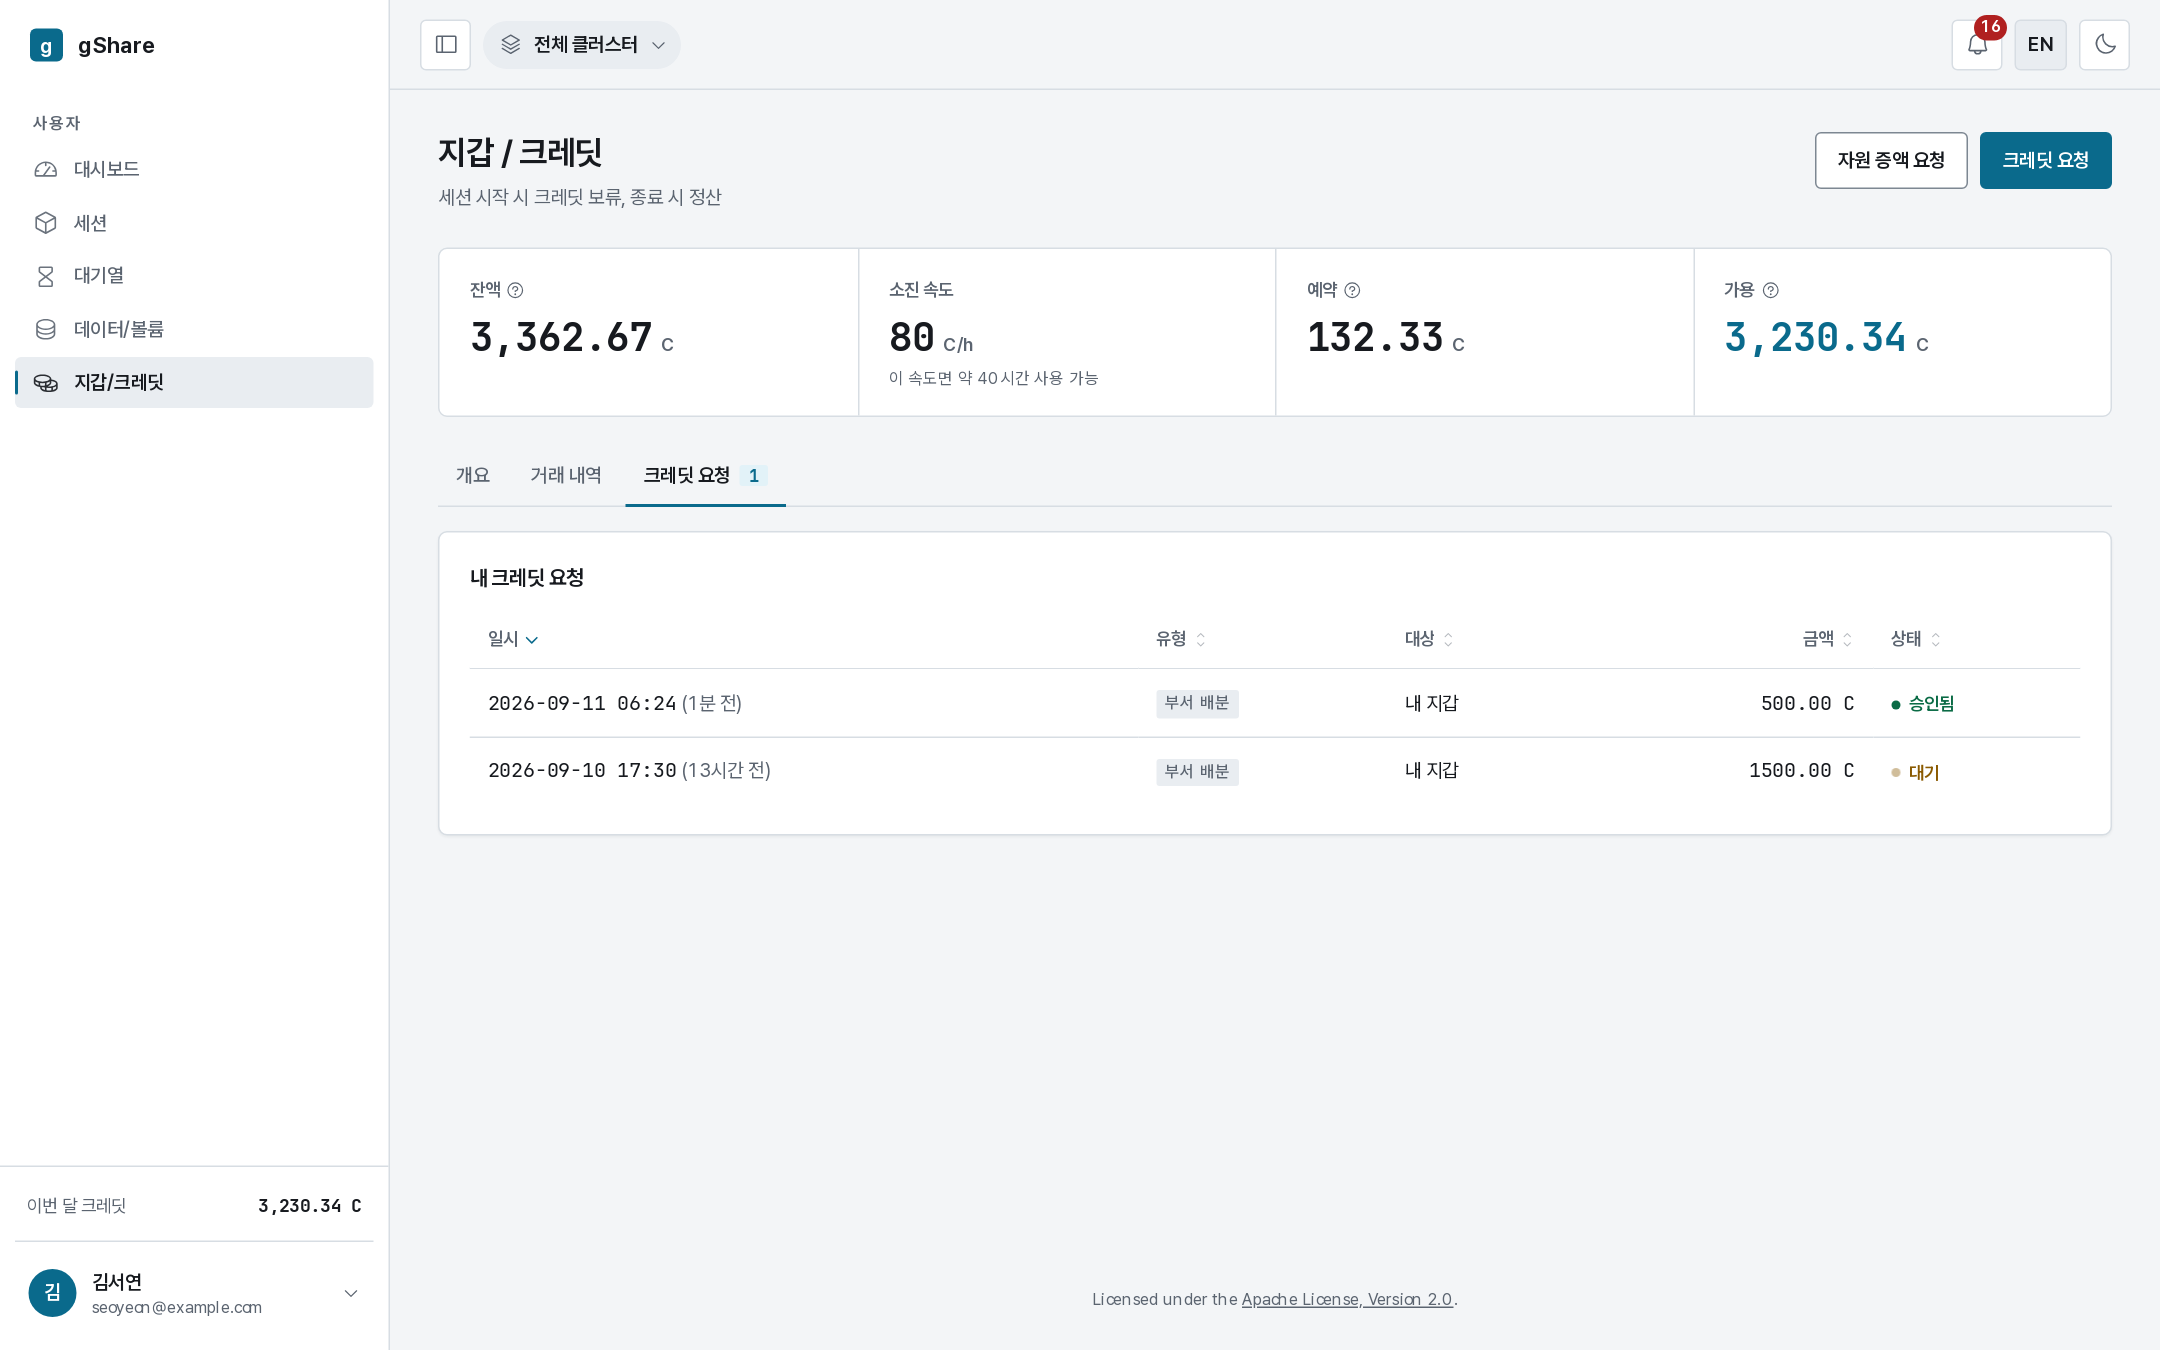The height and width of the screenshot is (1350, 2160).
Task: Switch language with EN button
Action: [2040, 45]
